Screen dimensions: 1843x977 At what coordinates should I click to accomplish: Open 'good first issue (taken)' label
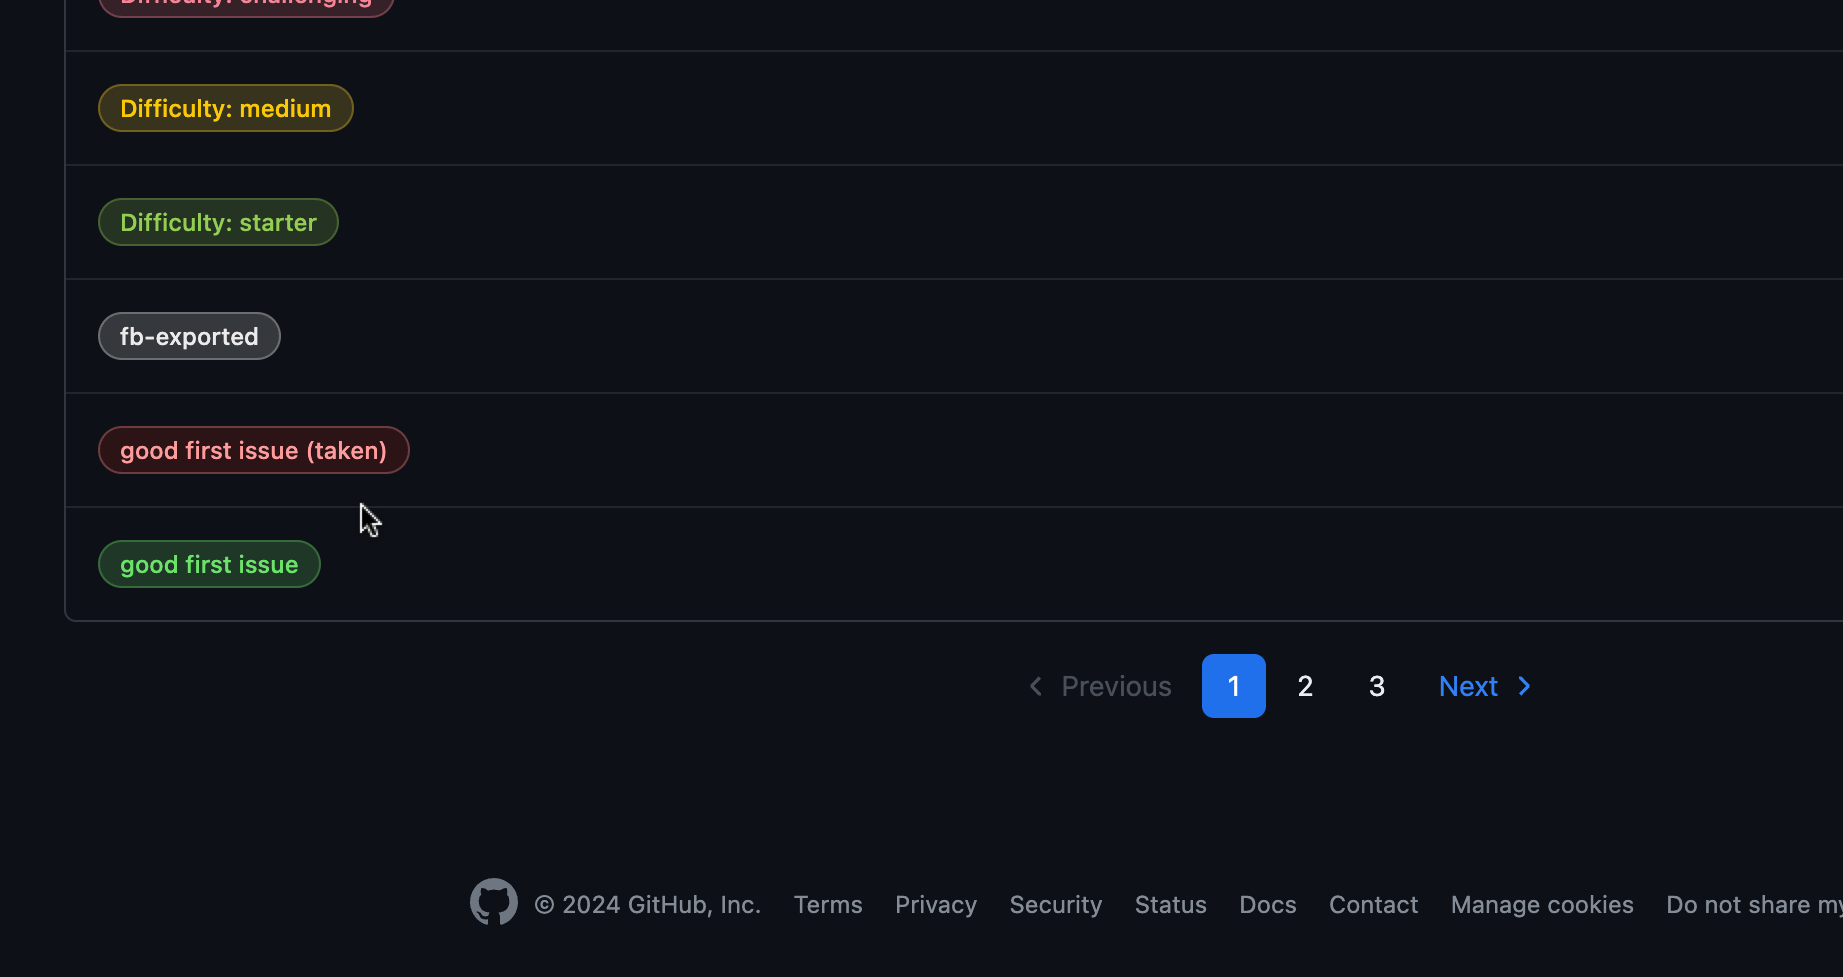(253, 450)
